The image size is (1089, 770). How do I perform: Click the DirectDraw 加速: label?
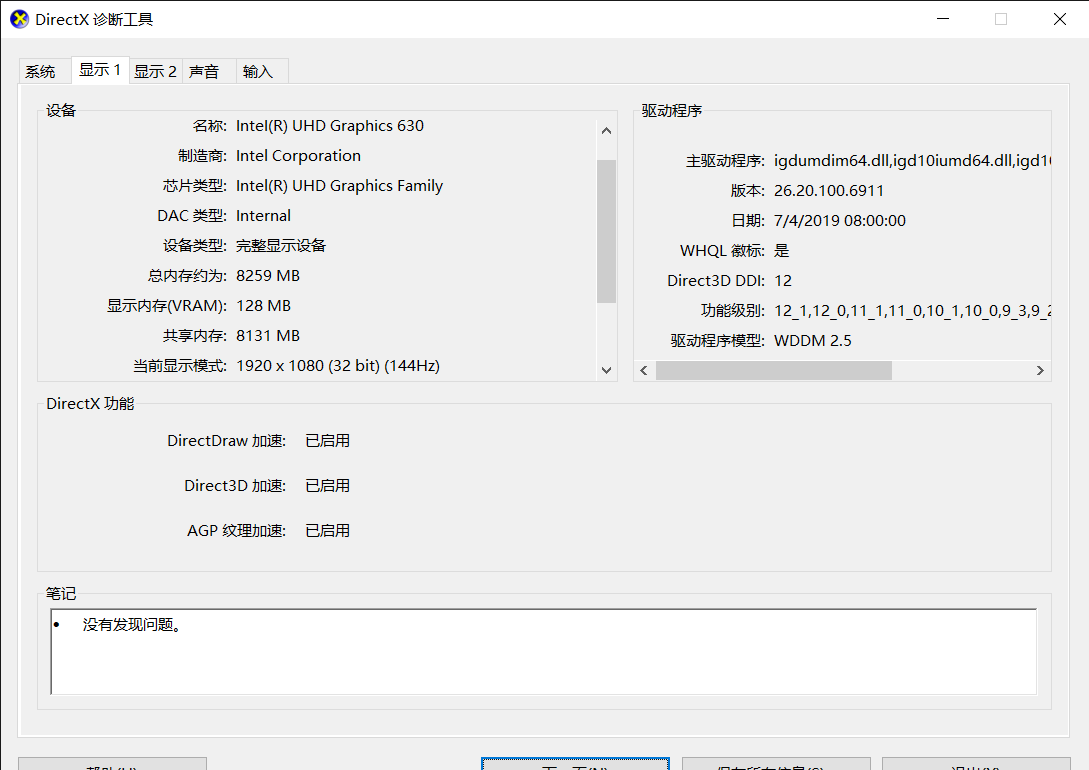226,441
